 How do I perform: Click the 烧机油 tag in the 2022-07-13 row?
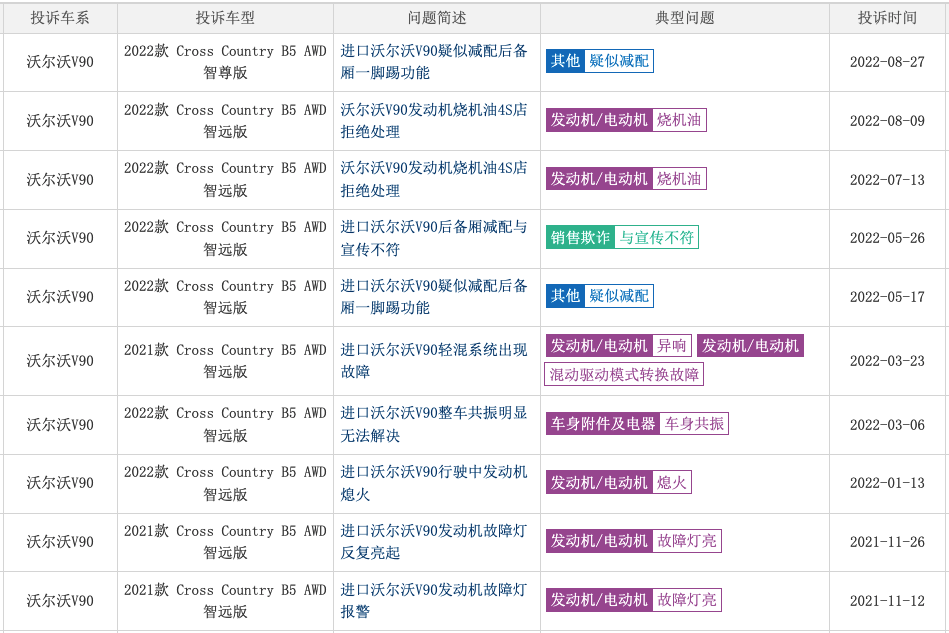(x=679, y=179)
